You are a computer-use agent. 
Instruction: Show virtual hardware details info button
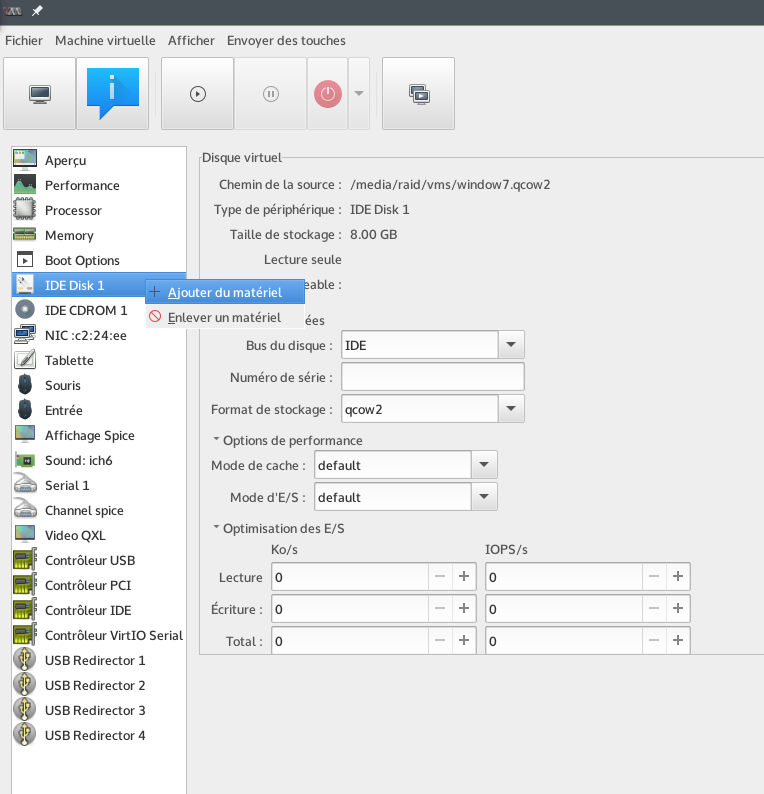click(x=112, y=94)
